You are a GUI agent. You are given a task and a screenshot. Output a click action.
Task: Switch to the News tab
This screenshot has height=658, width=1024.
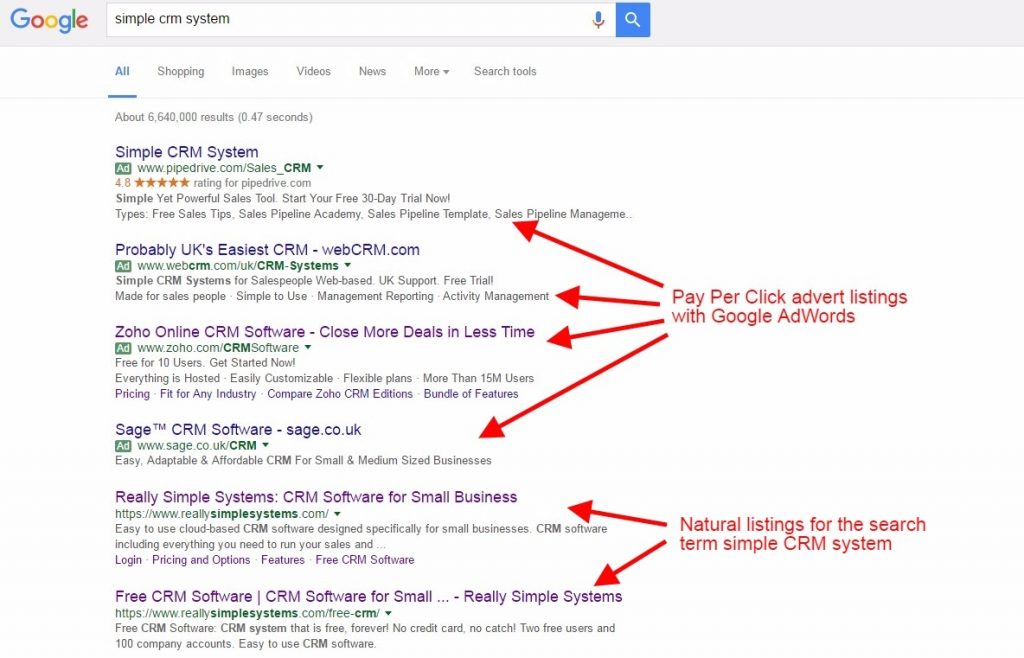click(372, 72)
